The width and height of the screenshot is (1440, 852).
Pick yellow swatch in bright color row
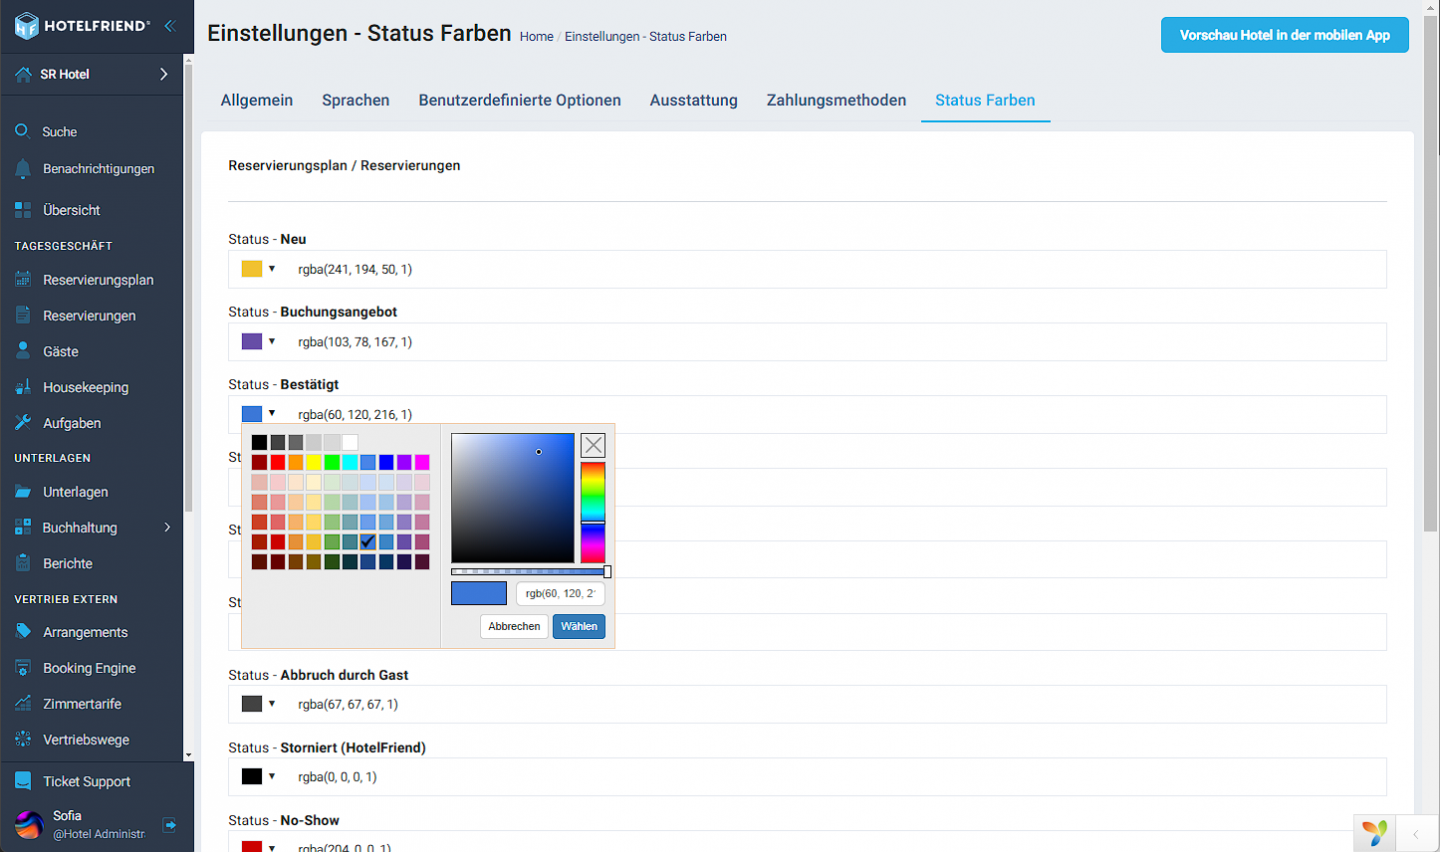314,462
